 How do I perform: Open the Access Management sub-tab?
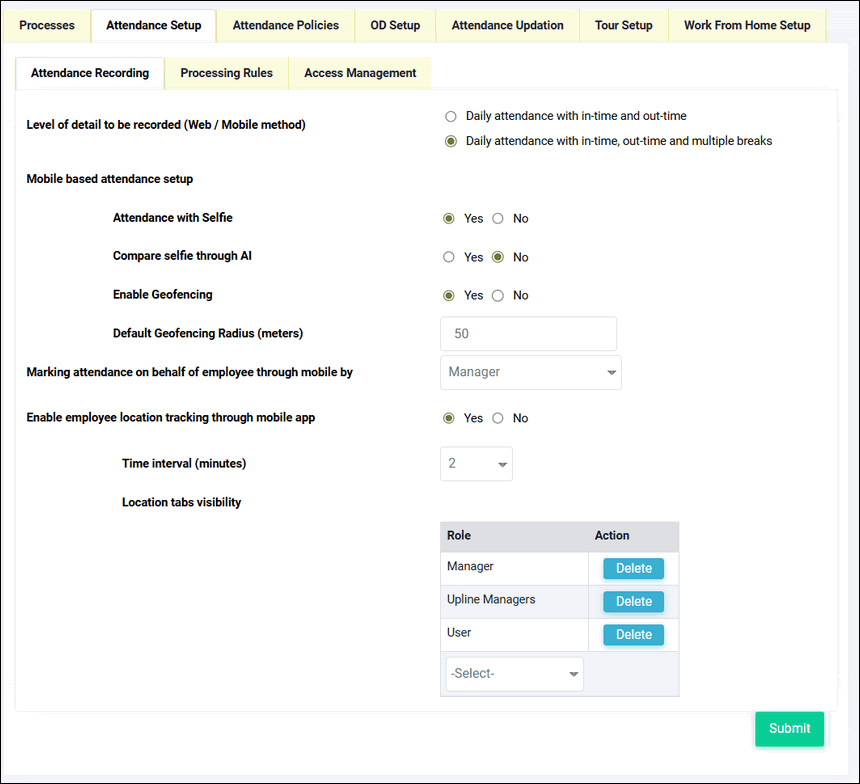point(360,73)
